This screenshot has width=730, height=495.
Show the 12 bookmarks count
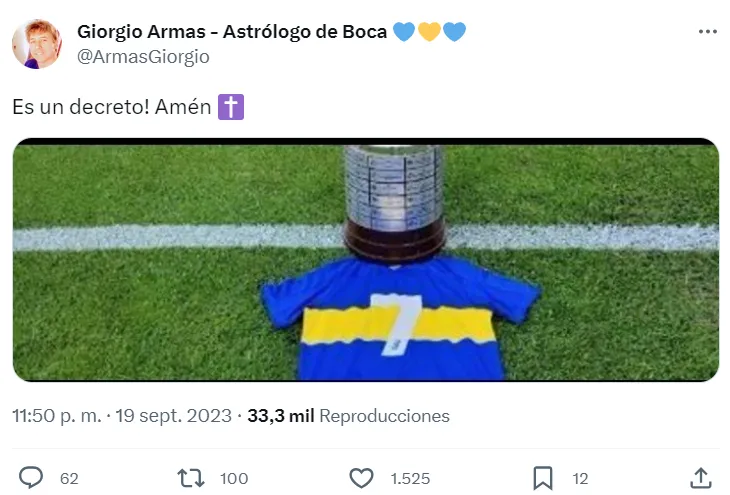pyautogui.click(x=580, y=479)
